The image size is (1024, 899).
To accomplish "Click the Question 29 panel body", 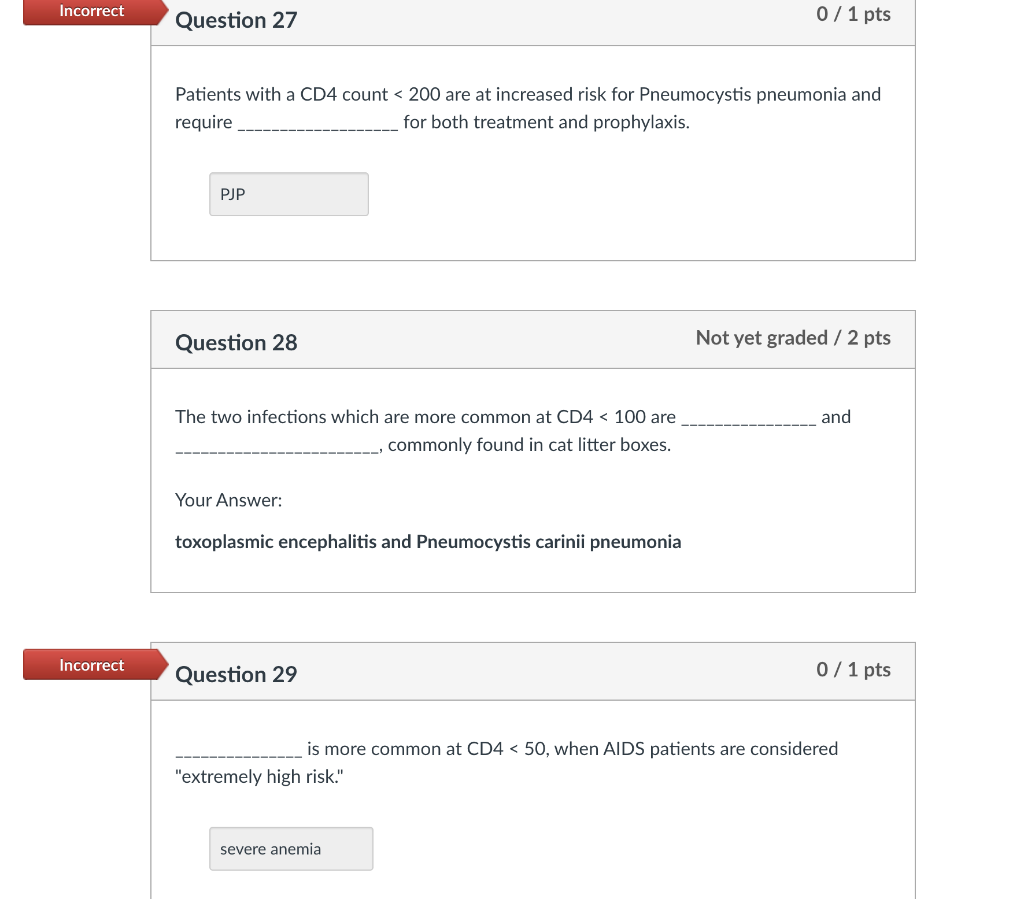I will tap(532, 800).
